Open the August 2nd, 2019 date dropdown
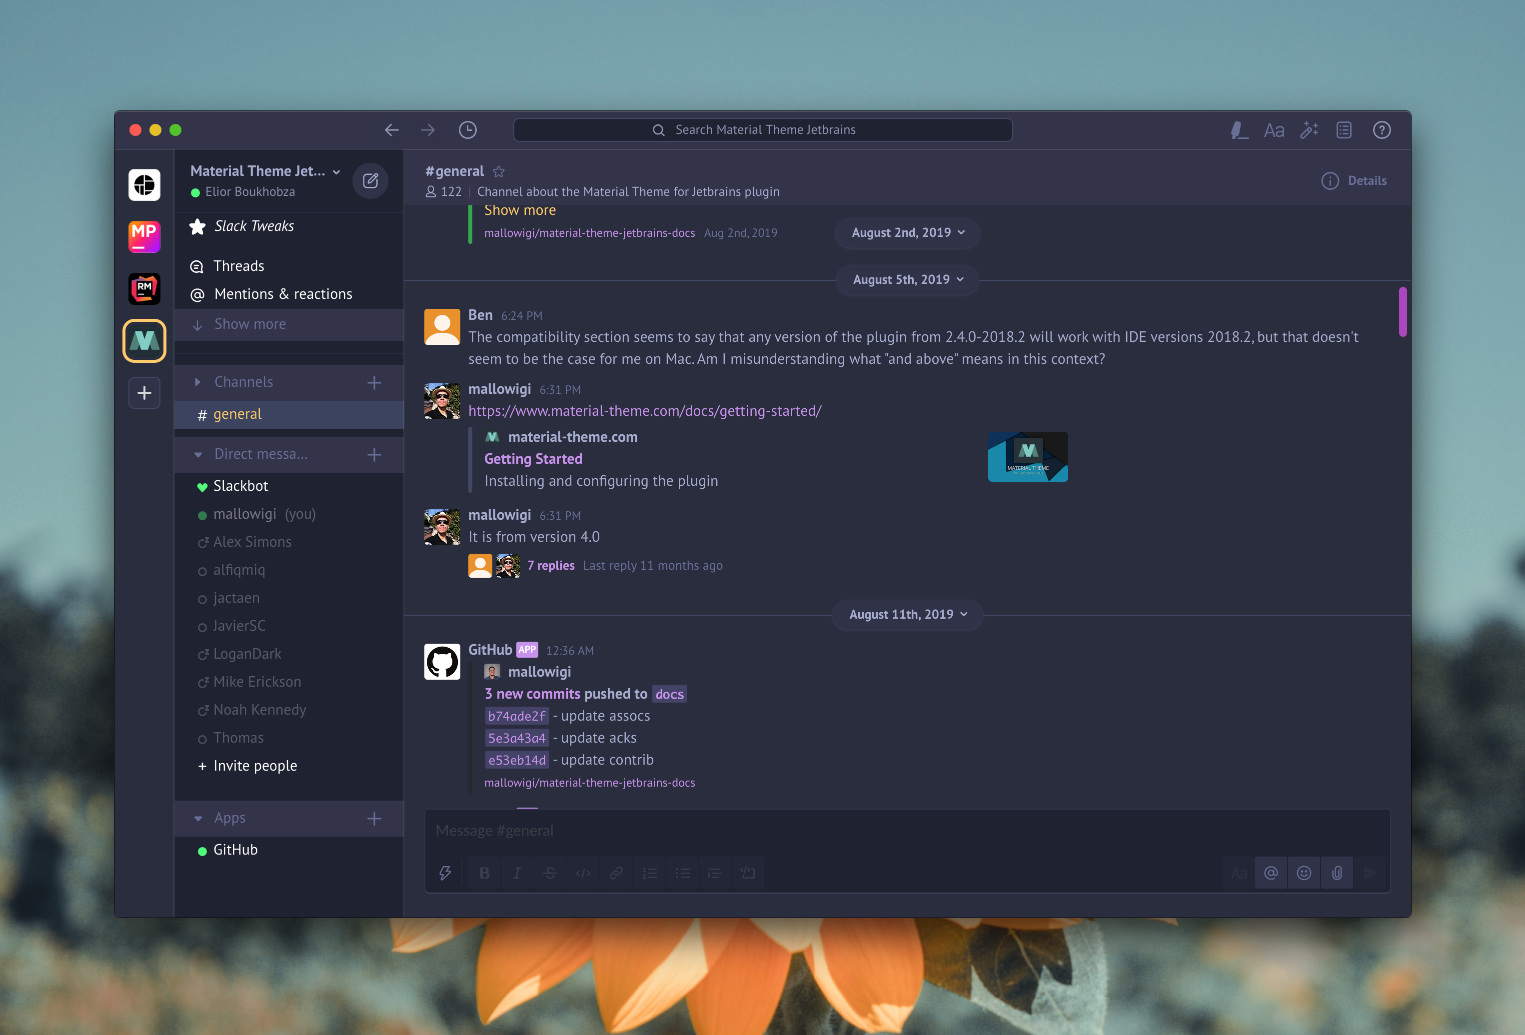 tap(907, 233)
